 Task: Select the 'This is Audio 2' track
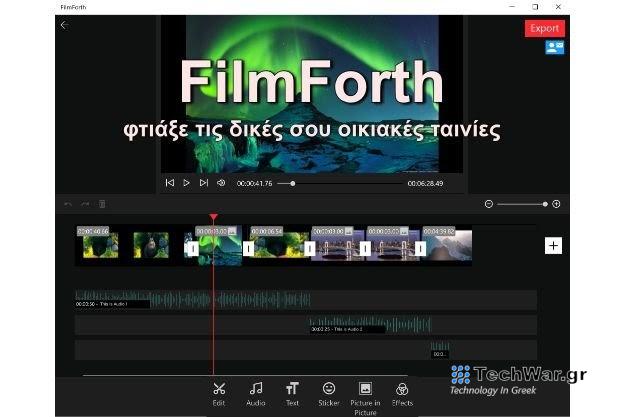coord(370,325)
